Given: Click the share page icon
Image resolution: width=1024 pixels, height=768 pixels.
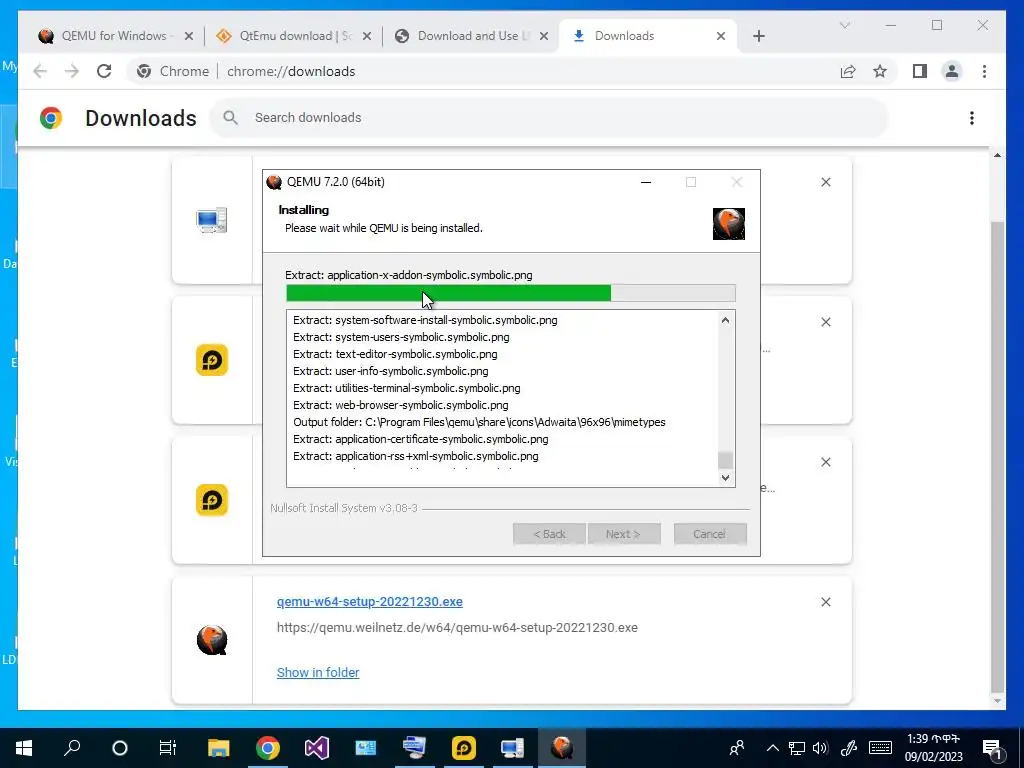Looking at the screenshot, I should [848, 71].
